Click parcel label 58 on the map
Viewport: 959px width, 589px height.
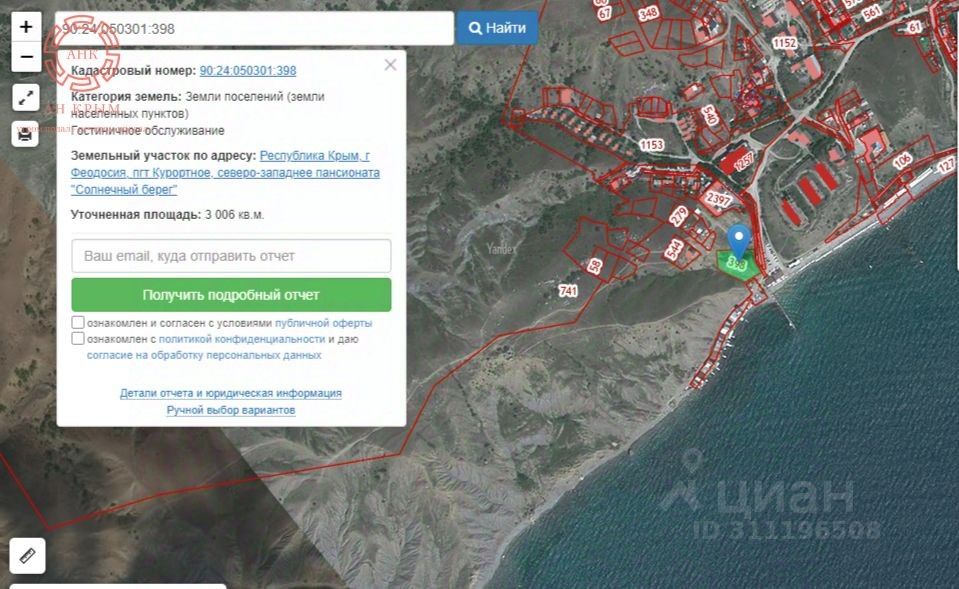(x=594, y=265)
